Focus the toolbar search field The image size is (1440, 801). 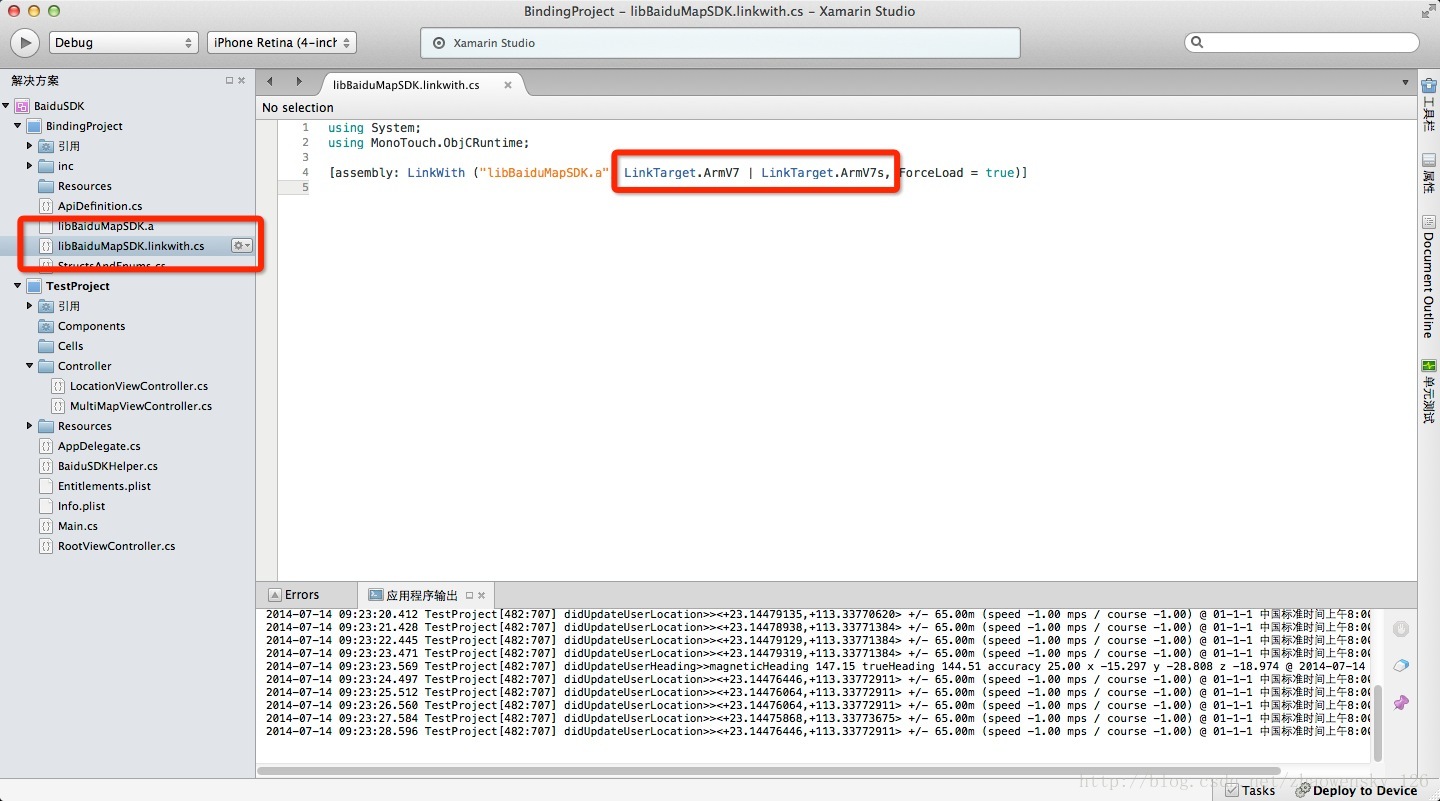[x=1301, y=43]
